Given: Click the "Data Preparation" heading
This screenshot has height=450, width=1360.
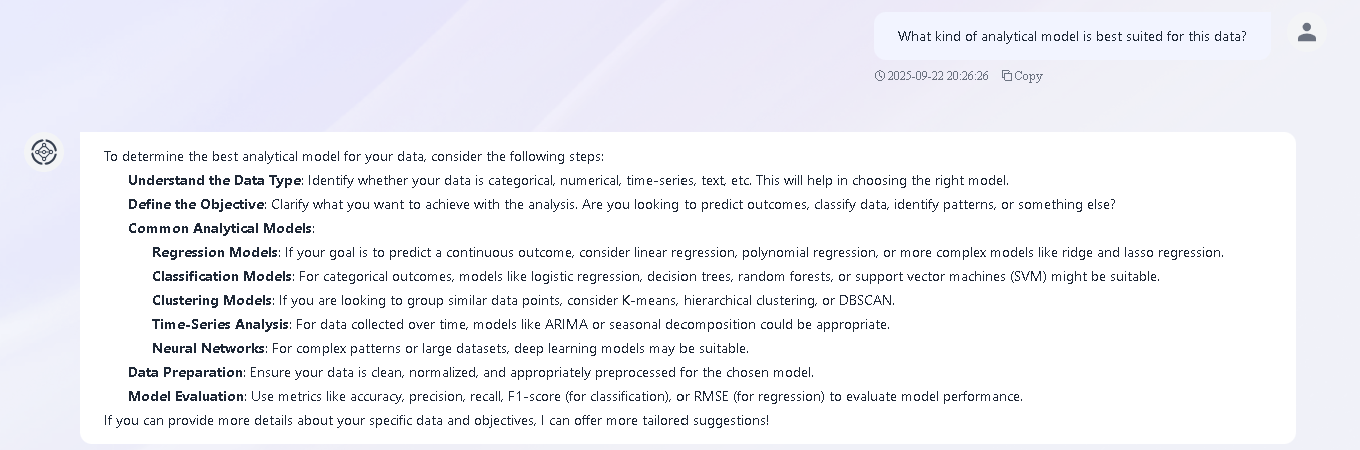Looking at the screenshot, I should click(186, 373).
